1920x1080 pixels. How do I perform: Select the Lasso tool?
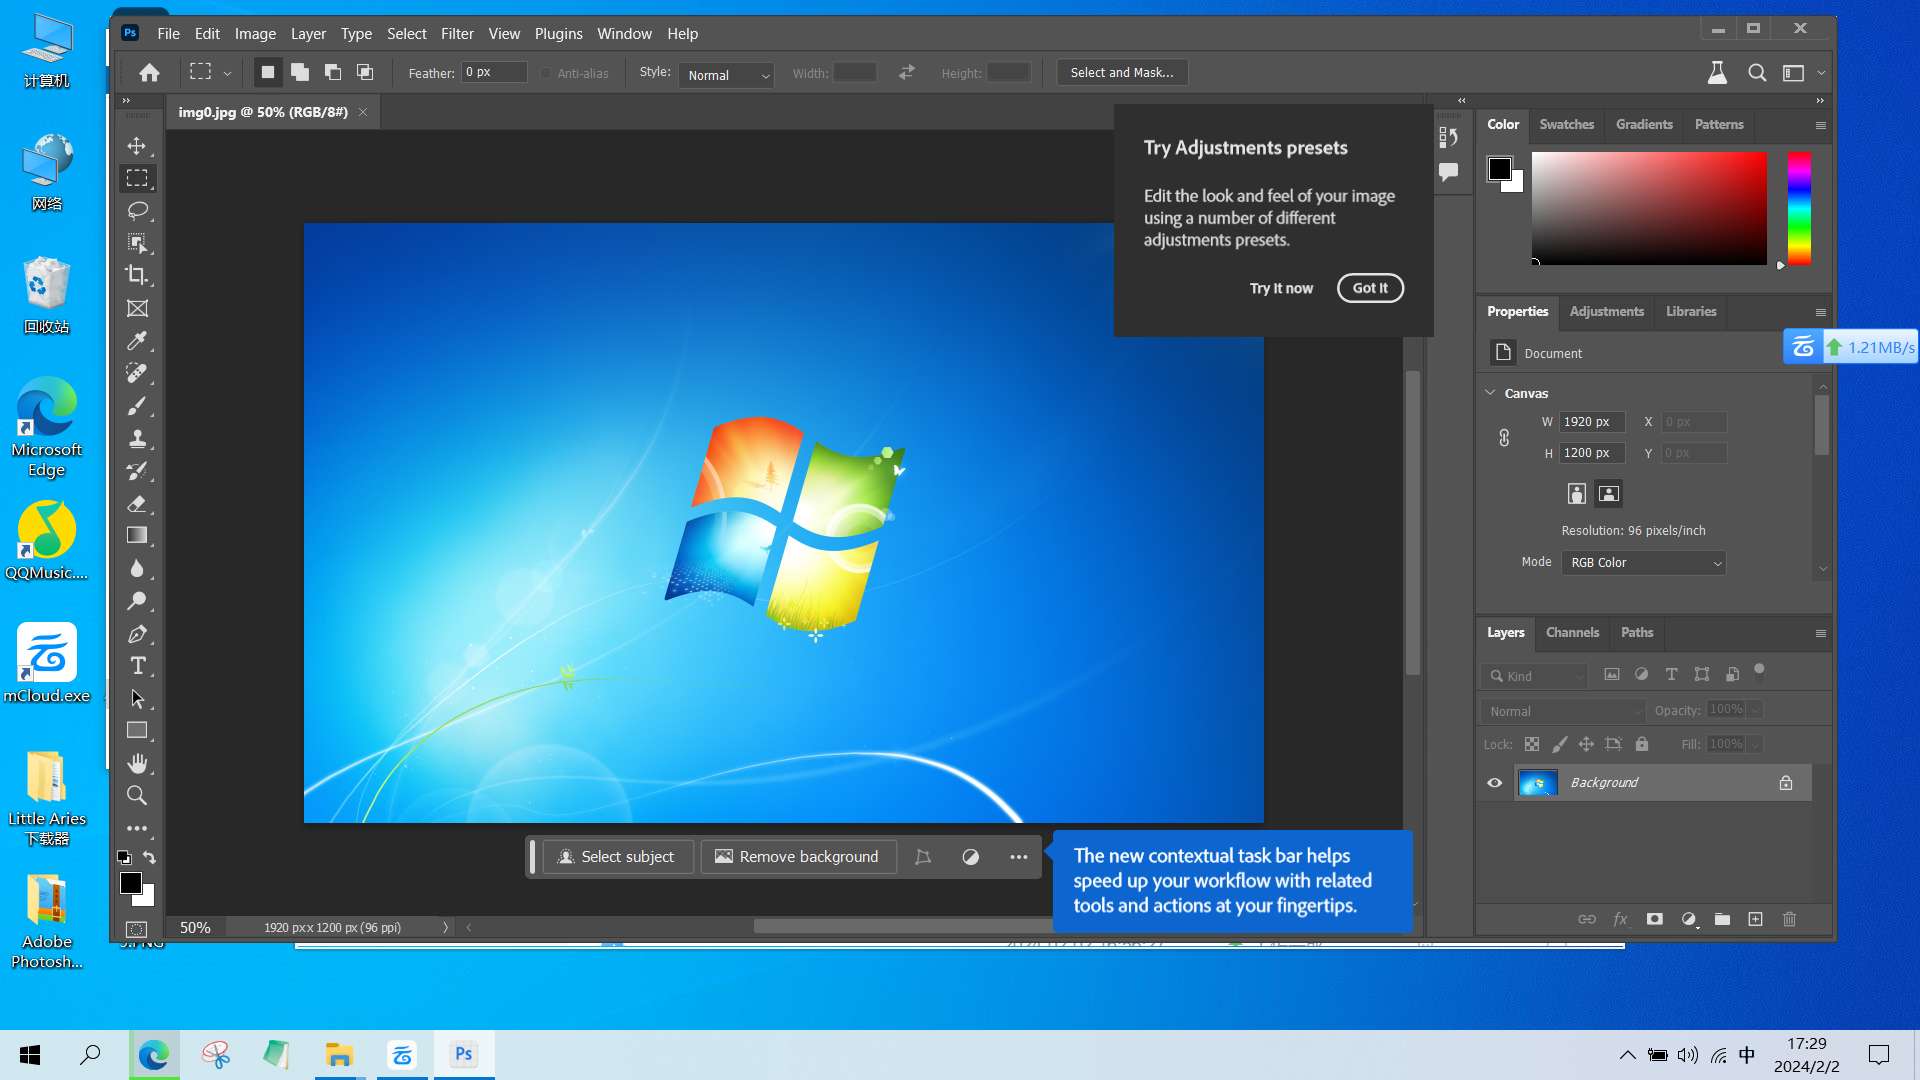tap(137, 211)
